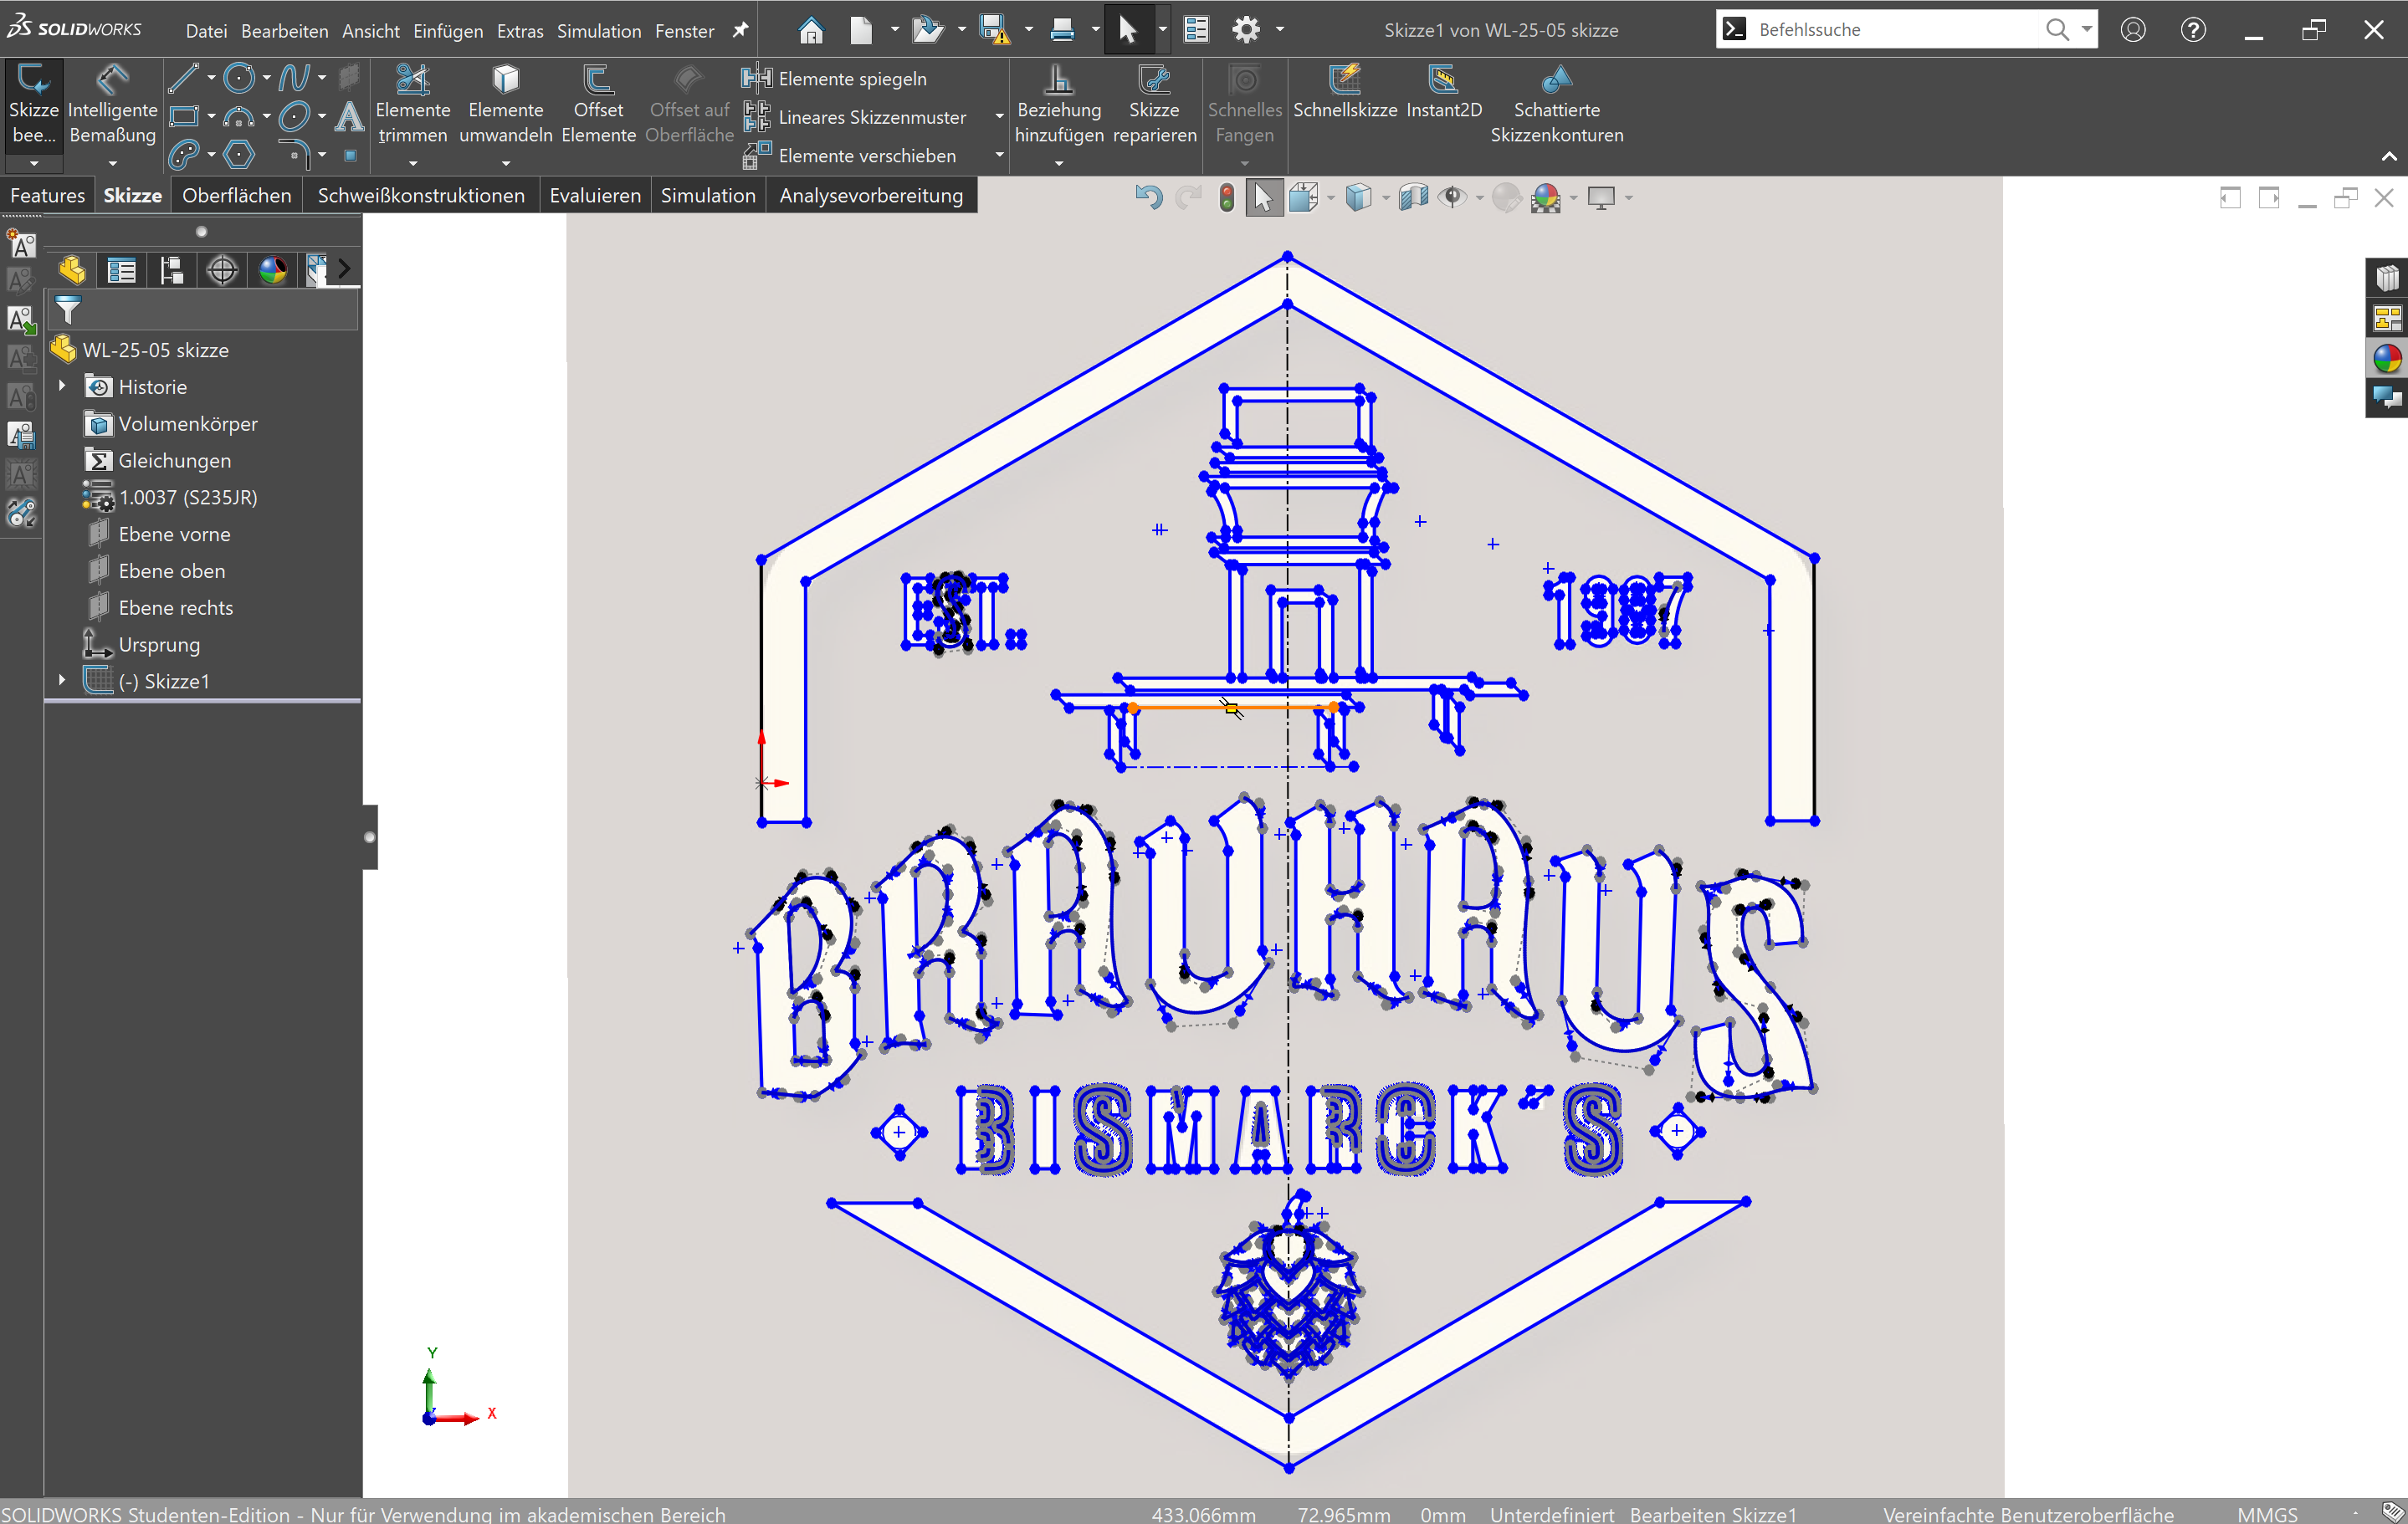Switch to the Evaluieren tab

coord(595,195)
